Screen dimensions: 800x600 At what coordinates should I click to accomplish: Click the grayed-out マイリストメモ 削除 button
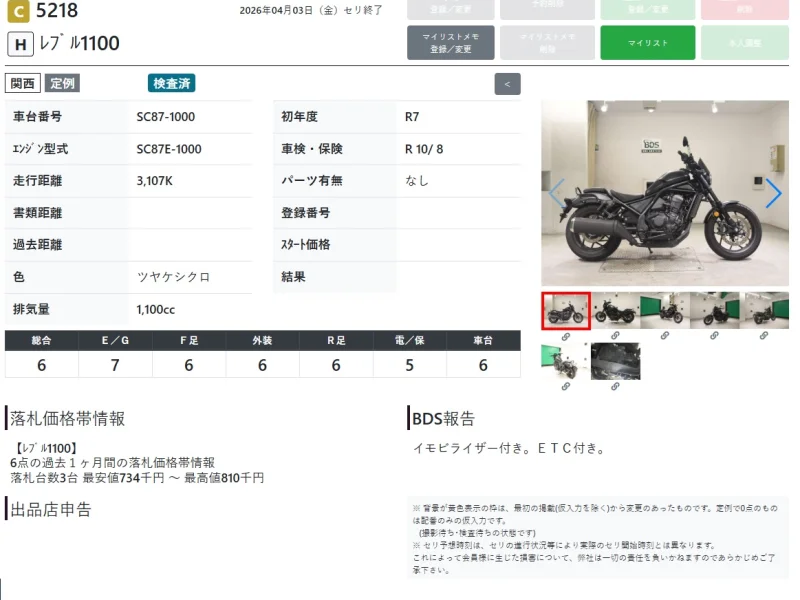tap(547, 43)
